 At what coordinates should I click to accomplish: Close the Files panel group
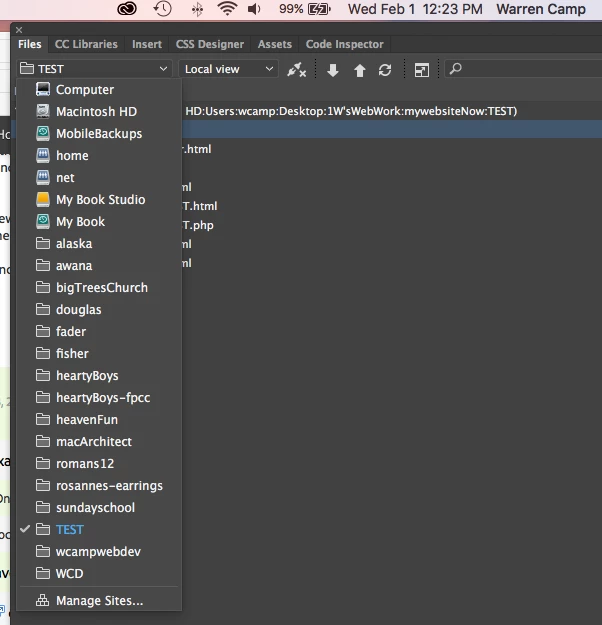[19, 30]
